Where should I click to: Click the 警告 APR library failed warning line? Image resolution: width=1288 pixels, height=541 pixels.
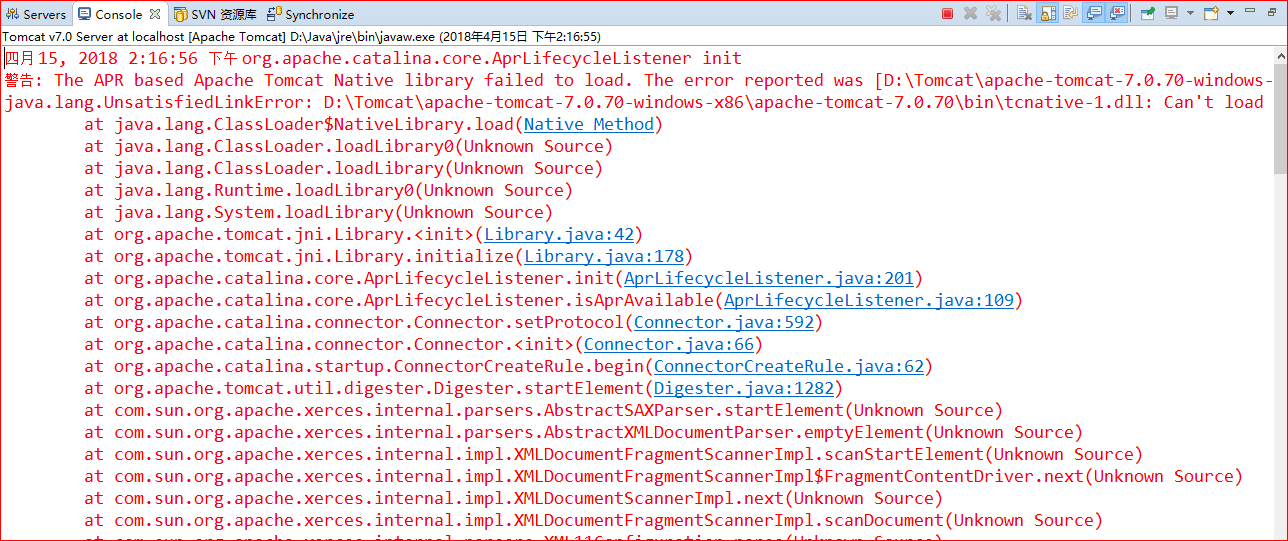coord(638,80)
